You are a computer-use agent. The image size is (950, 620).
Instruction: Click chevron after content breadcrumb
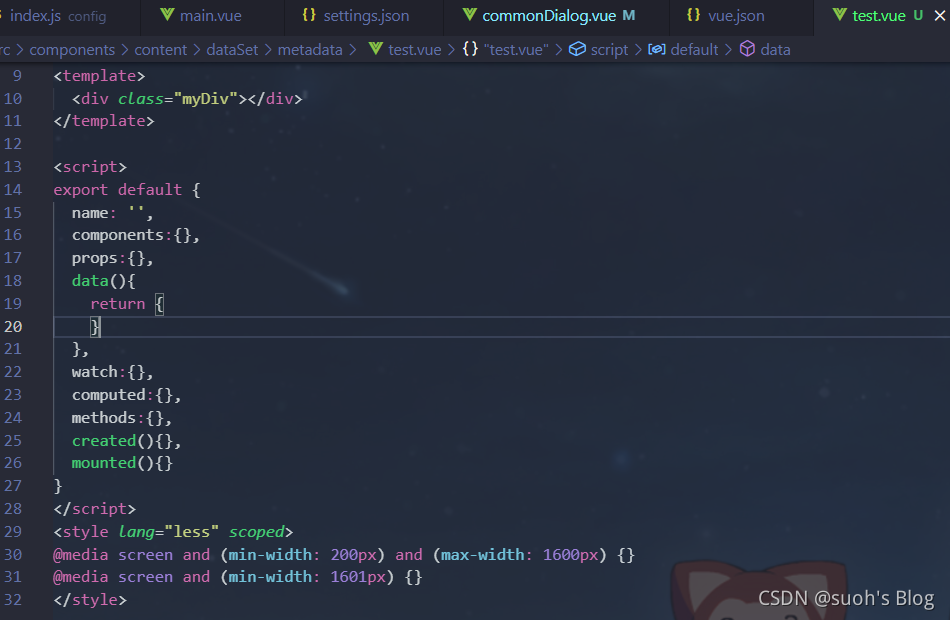coord(197,50)
